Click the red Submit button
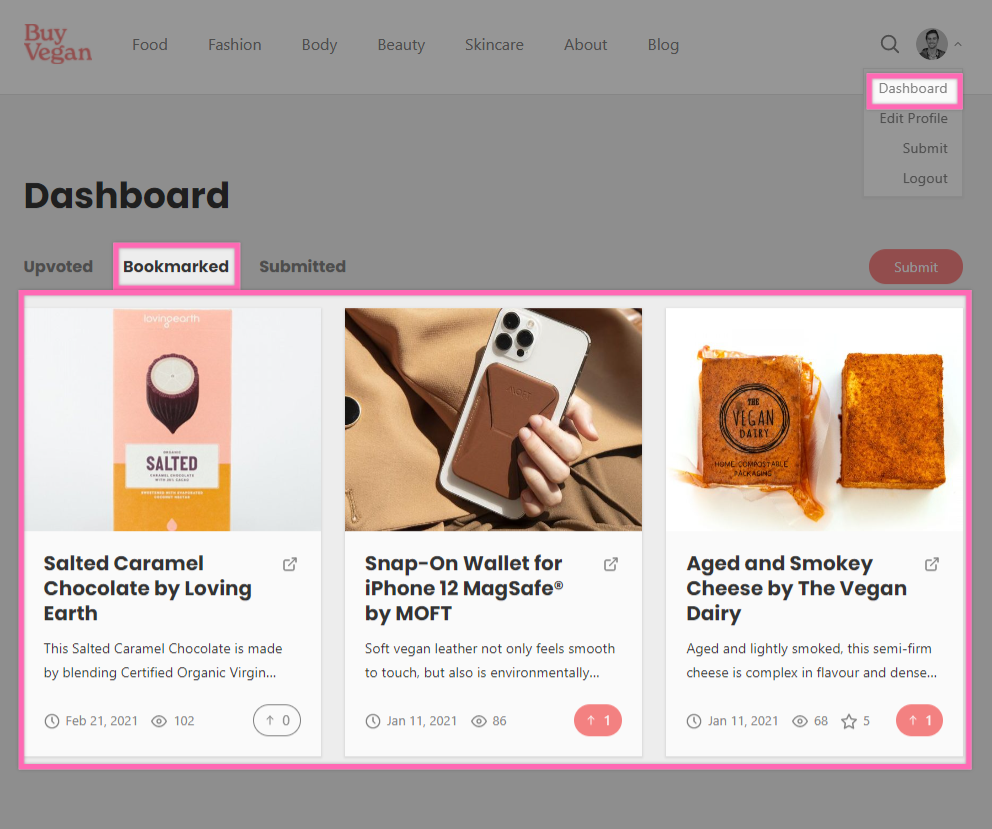Image resolution: width=992 pixels, height=829 pixels. click(915, 267)
